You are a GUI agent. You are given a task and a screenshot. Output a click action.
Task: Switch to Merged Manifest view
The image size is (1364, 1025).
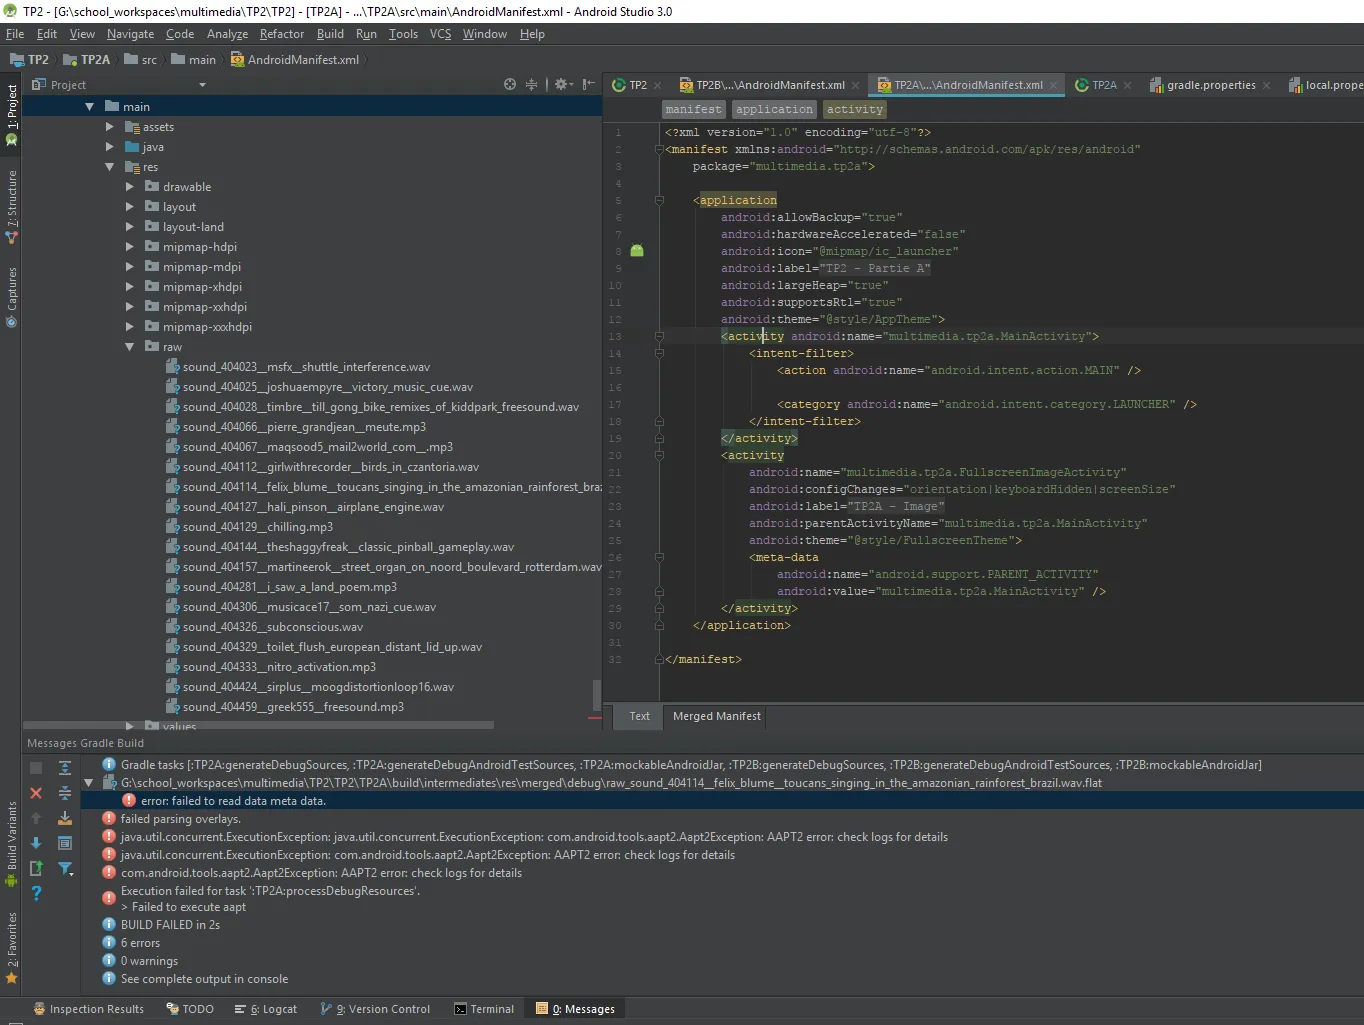pyautogui.click(x=716, y=716)
